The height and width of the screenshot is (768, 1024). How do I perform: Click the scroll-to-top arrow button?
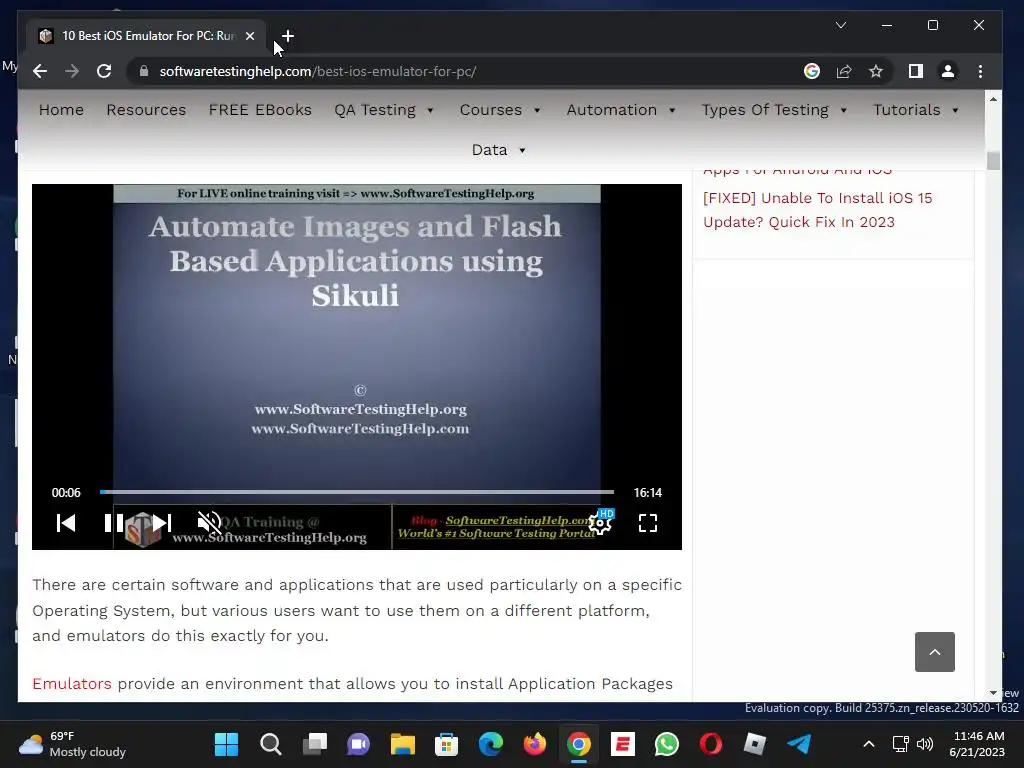(935, 652)
